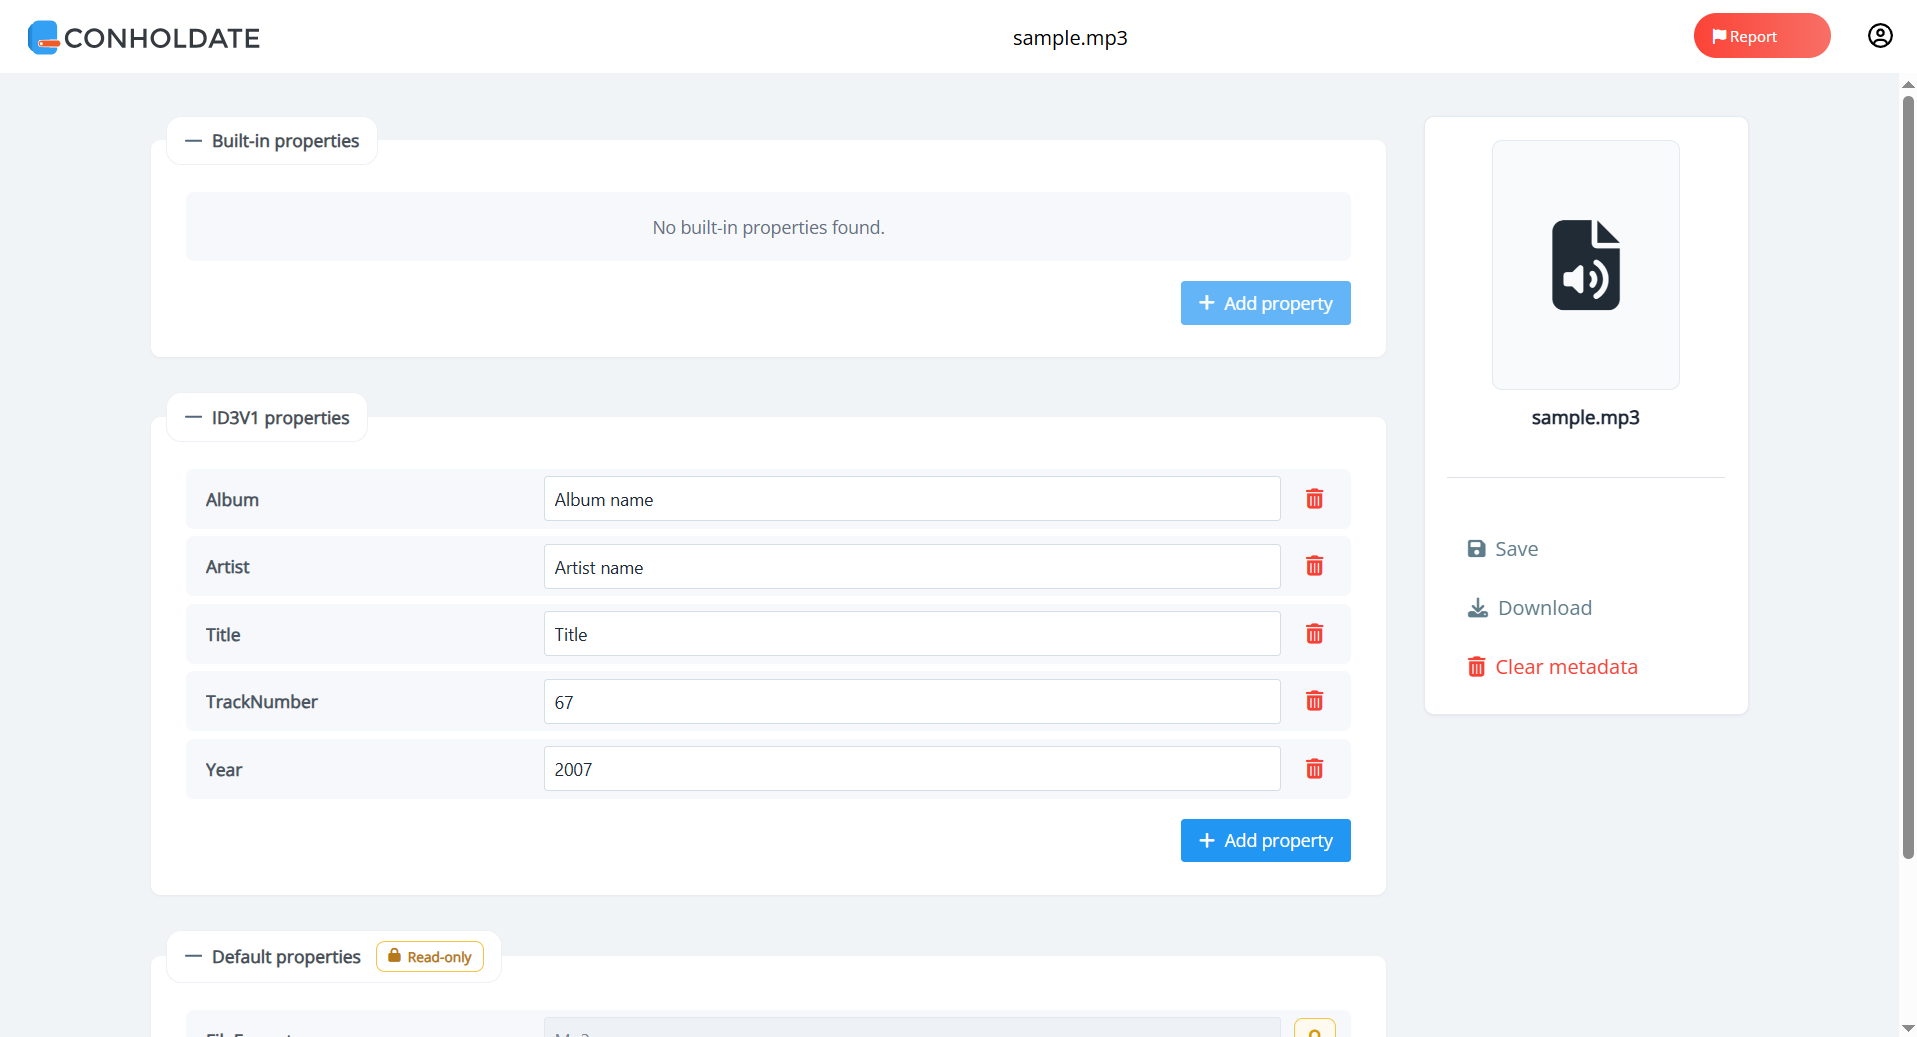This screenshot has width=1917, height=1037.
Task: Edit the Year field showing 2007
Action: (911, 769)
